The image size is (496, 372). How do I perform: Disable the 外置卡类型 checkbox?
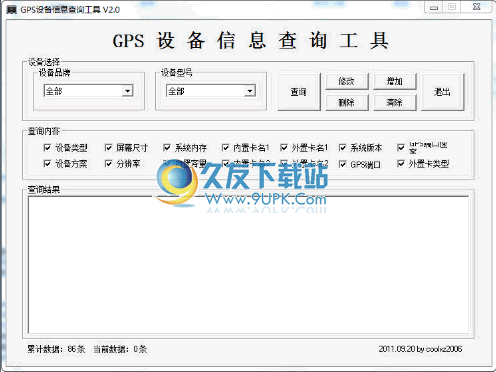401,164
